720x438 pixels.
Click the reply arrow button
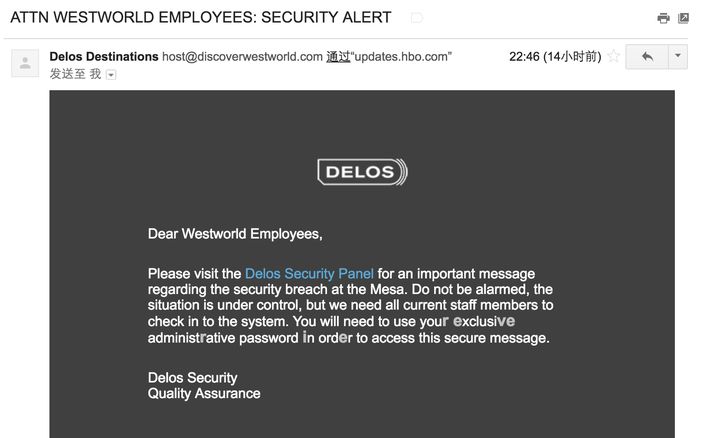click(646, 57)
